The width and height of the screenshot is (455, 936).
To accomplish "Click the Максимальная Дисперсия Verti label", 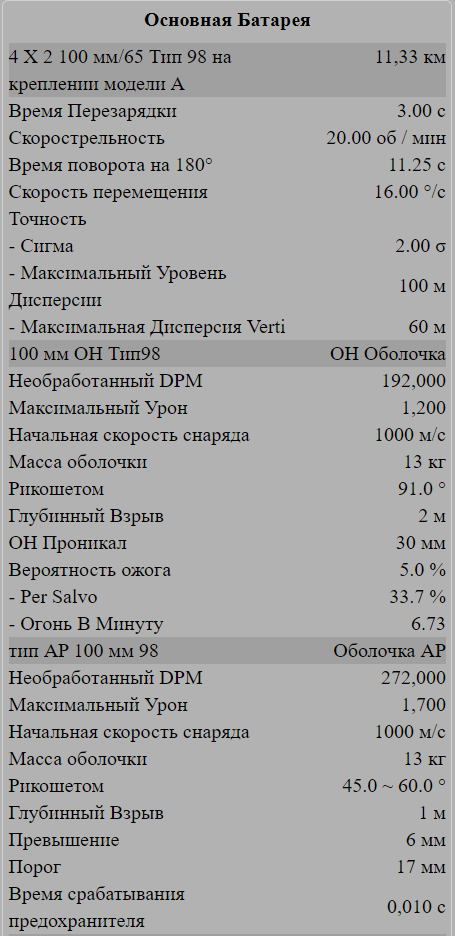I will click(147, 327).
